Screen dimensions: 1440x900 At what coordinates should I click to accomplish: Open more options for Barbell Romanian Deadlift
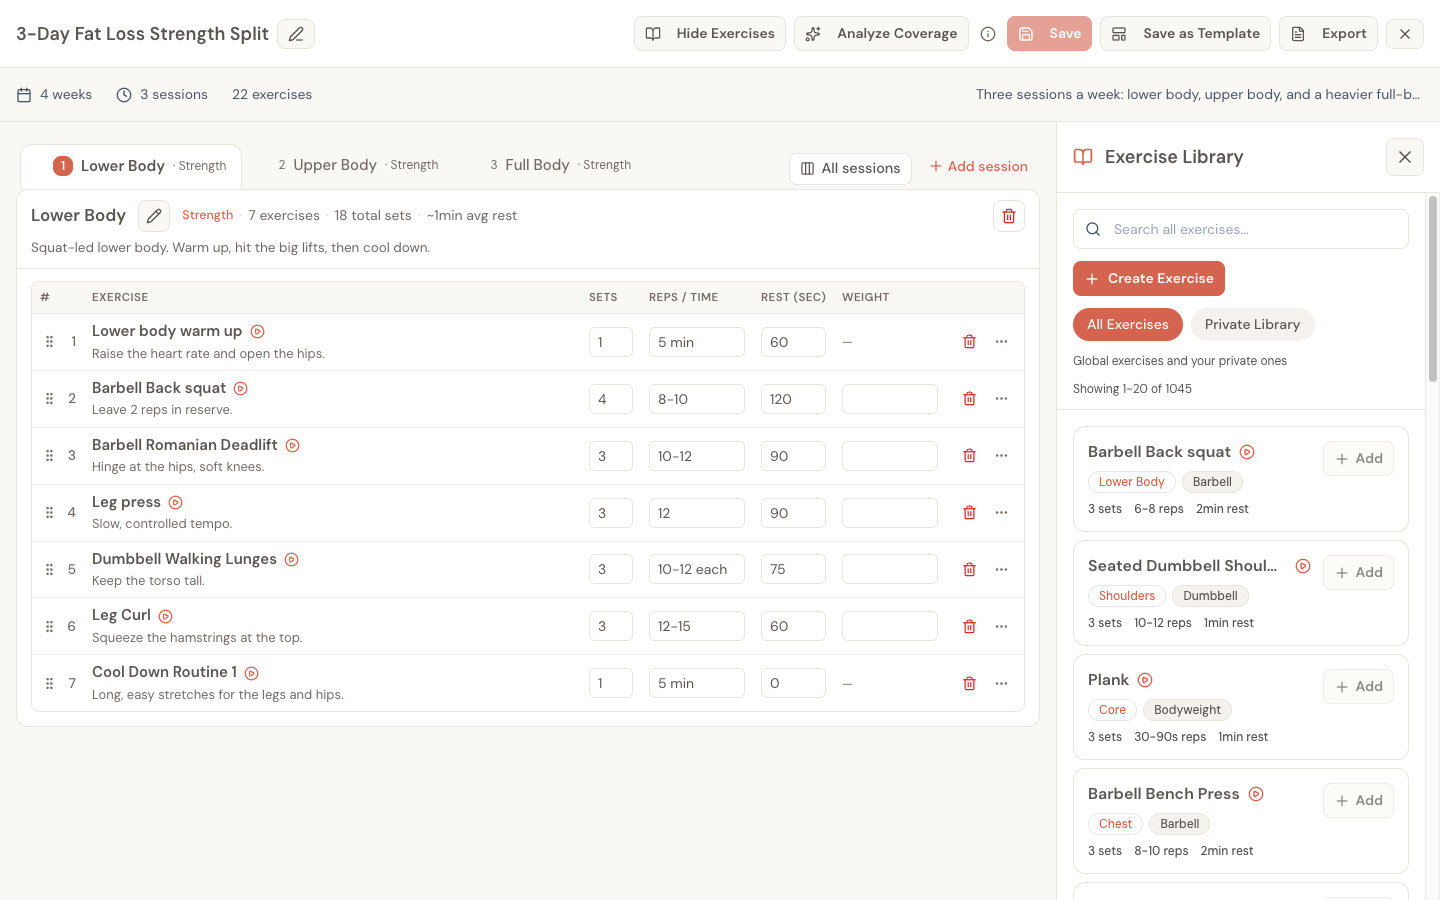pos(1001,456)
